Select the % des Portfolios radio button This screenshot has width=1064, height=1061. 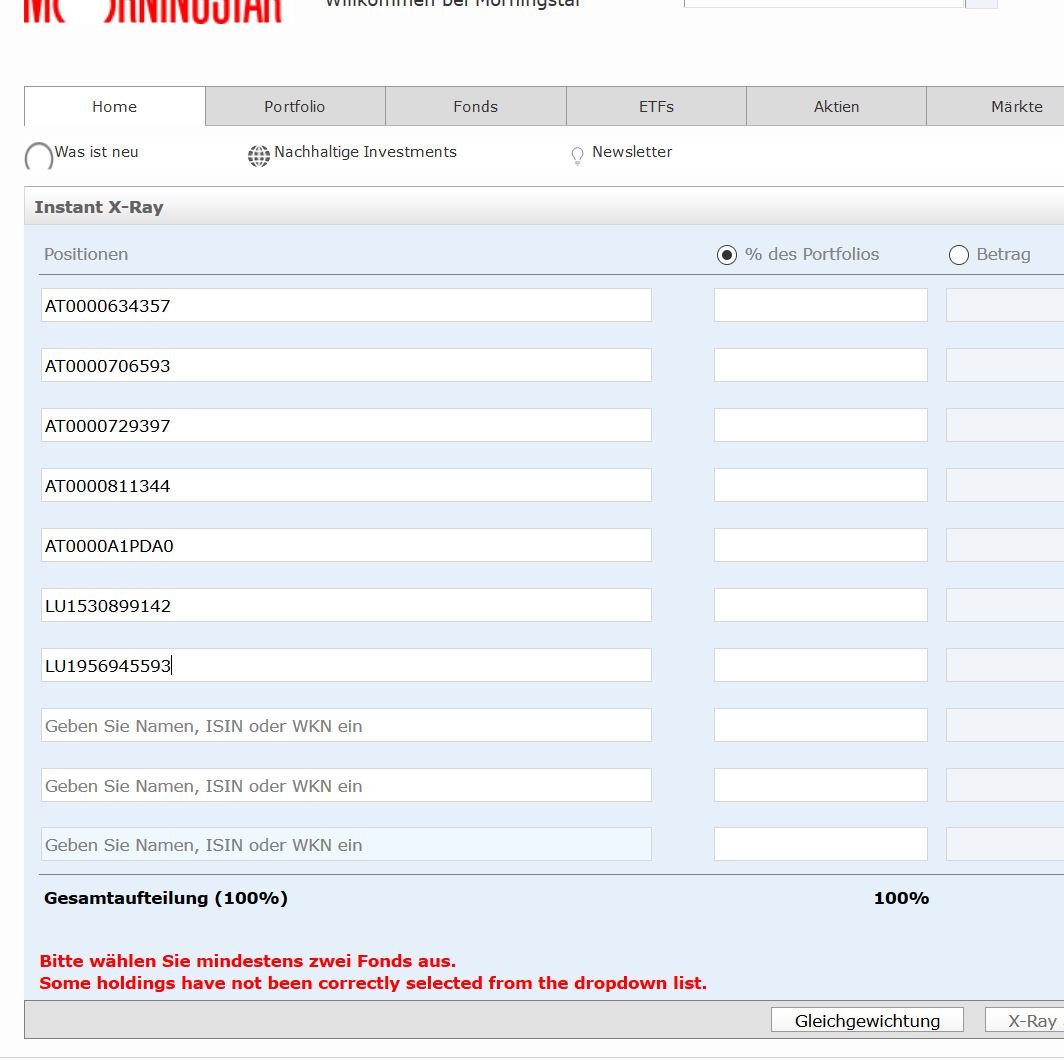[x=727, y=255]
